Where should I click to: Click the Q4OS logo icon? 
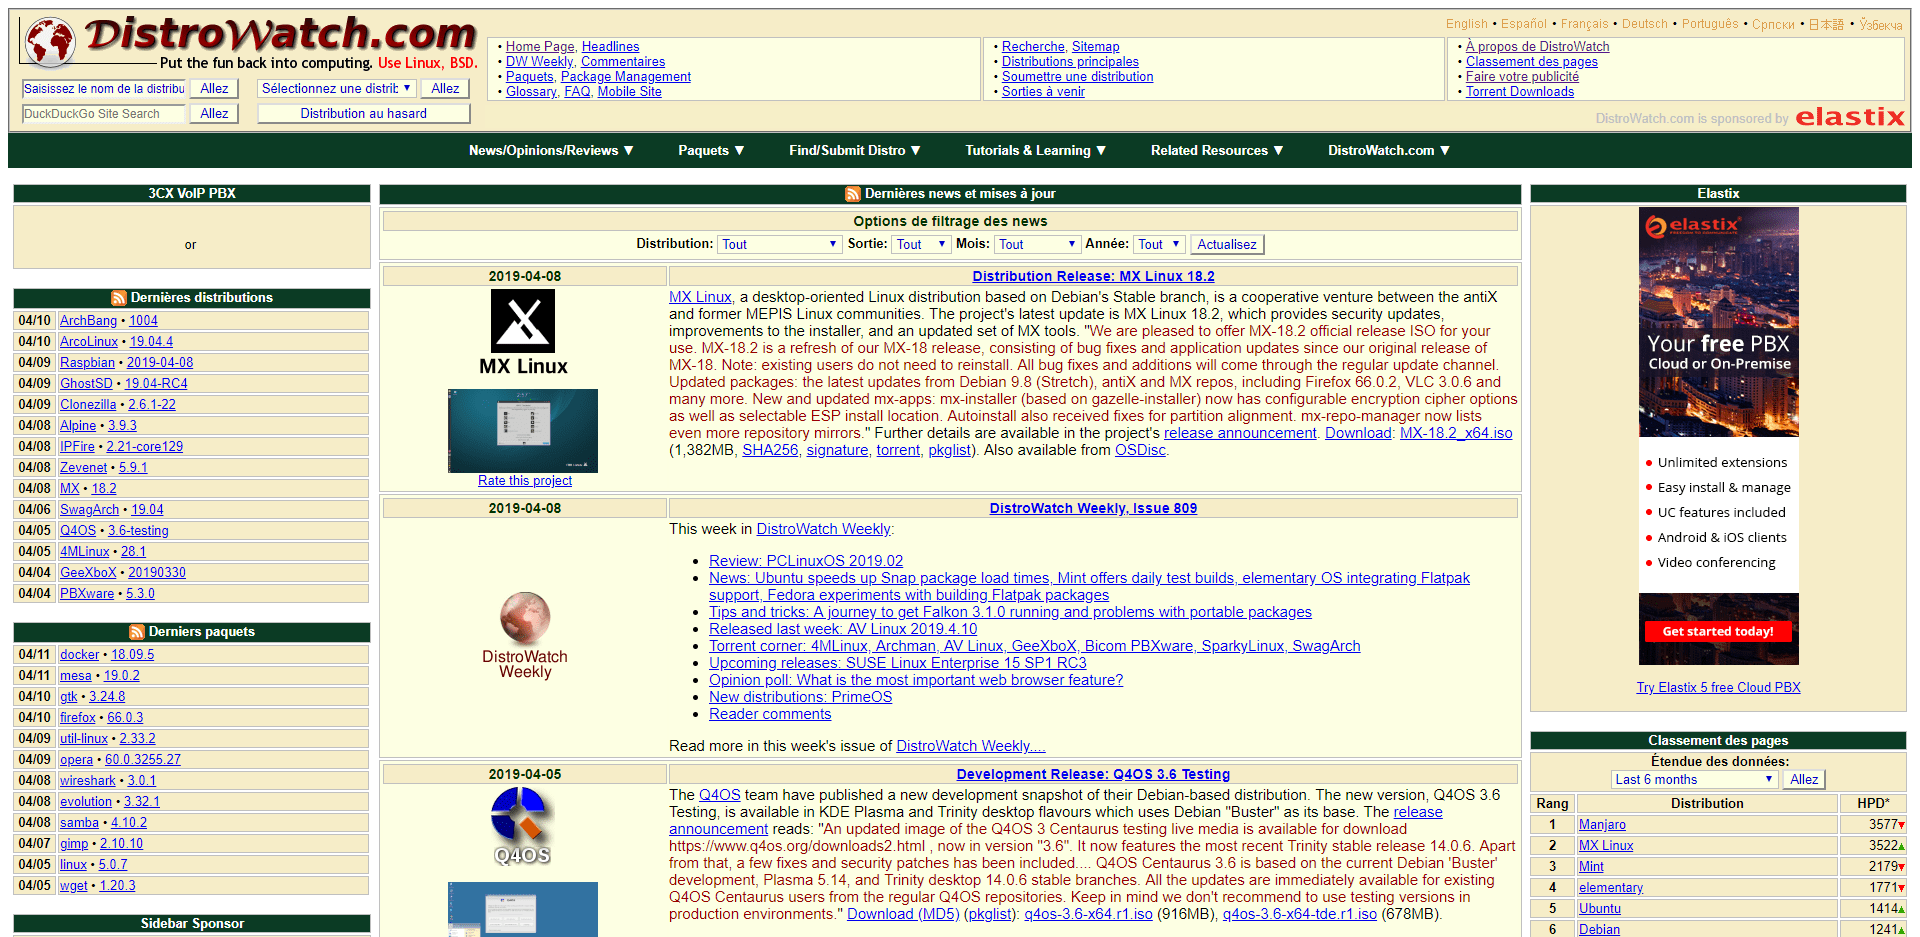(x=522, y=826)
